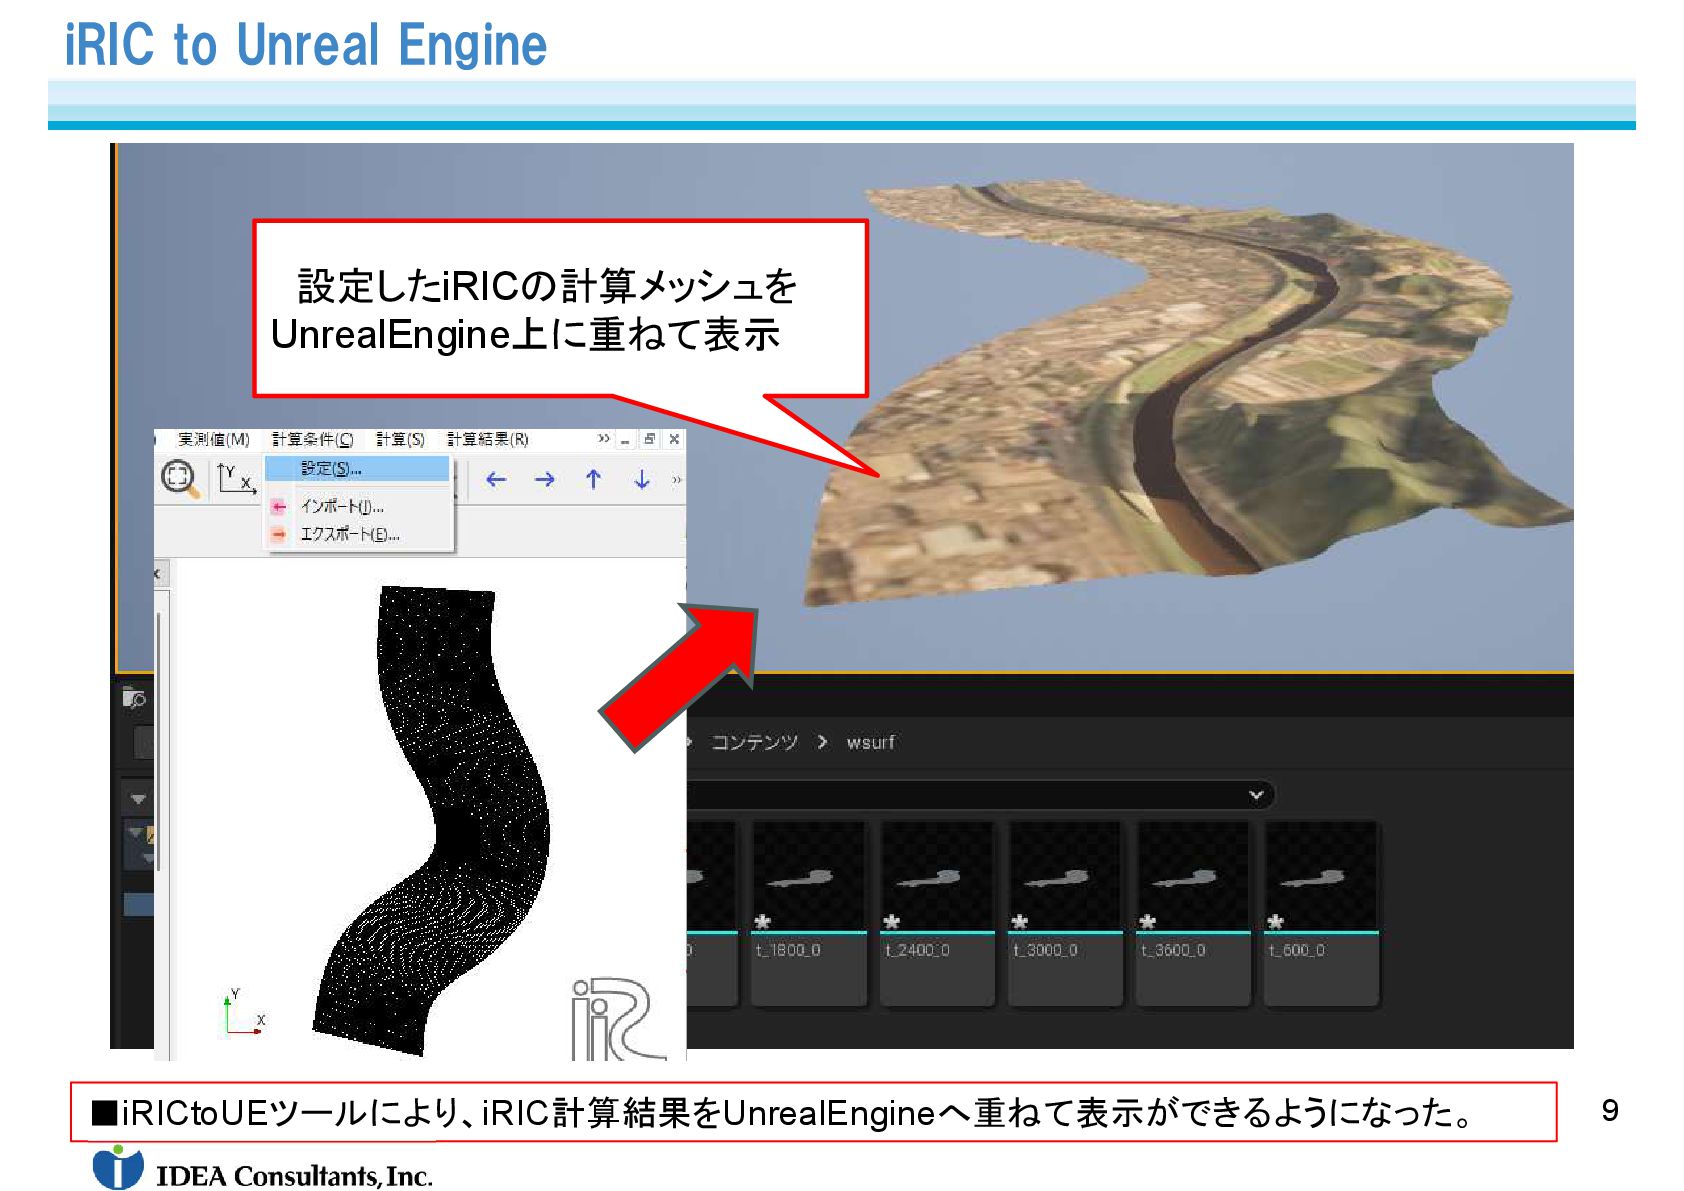Select the t_3000_0 asset thumbnail
The image size is (1684, 1191).
(1065, 877)
